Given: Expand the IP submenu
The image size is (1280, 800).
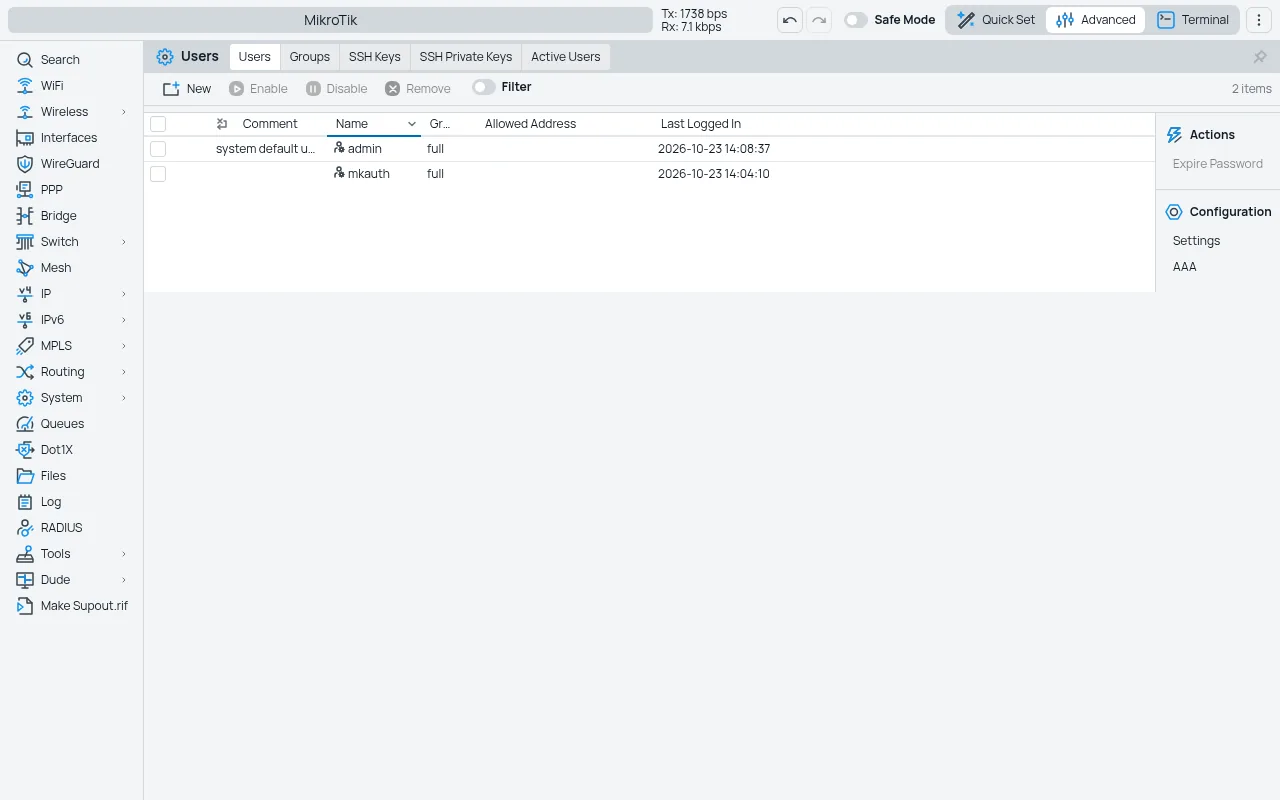Looking at the screenshot, I should [x=124, y=294].
